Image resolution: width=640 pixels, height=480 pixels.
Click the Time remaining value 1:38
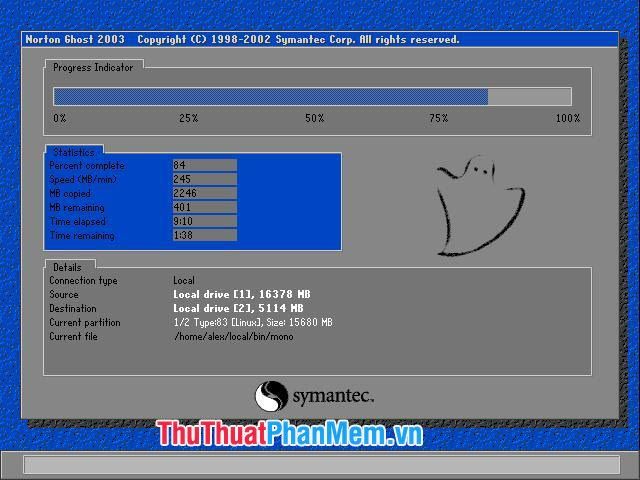click(x=204, y=235)
